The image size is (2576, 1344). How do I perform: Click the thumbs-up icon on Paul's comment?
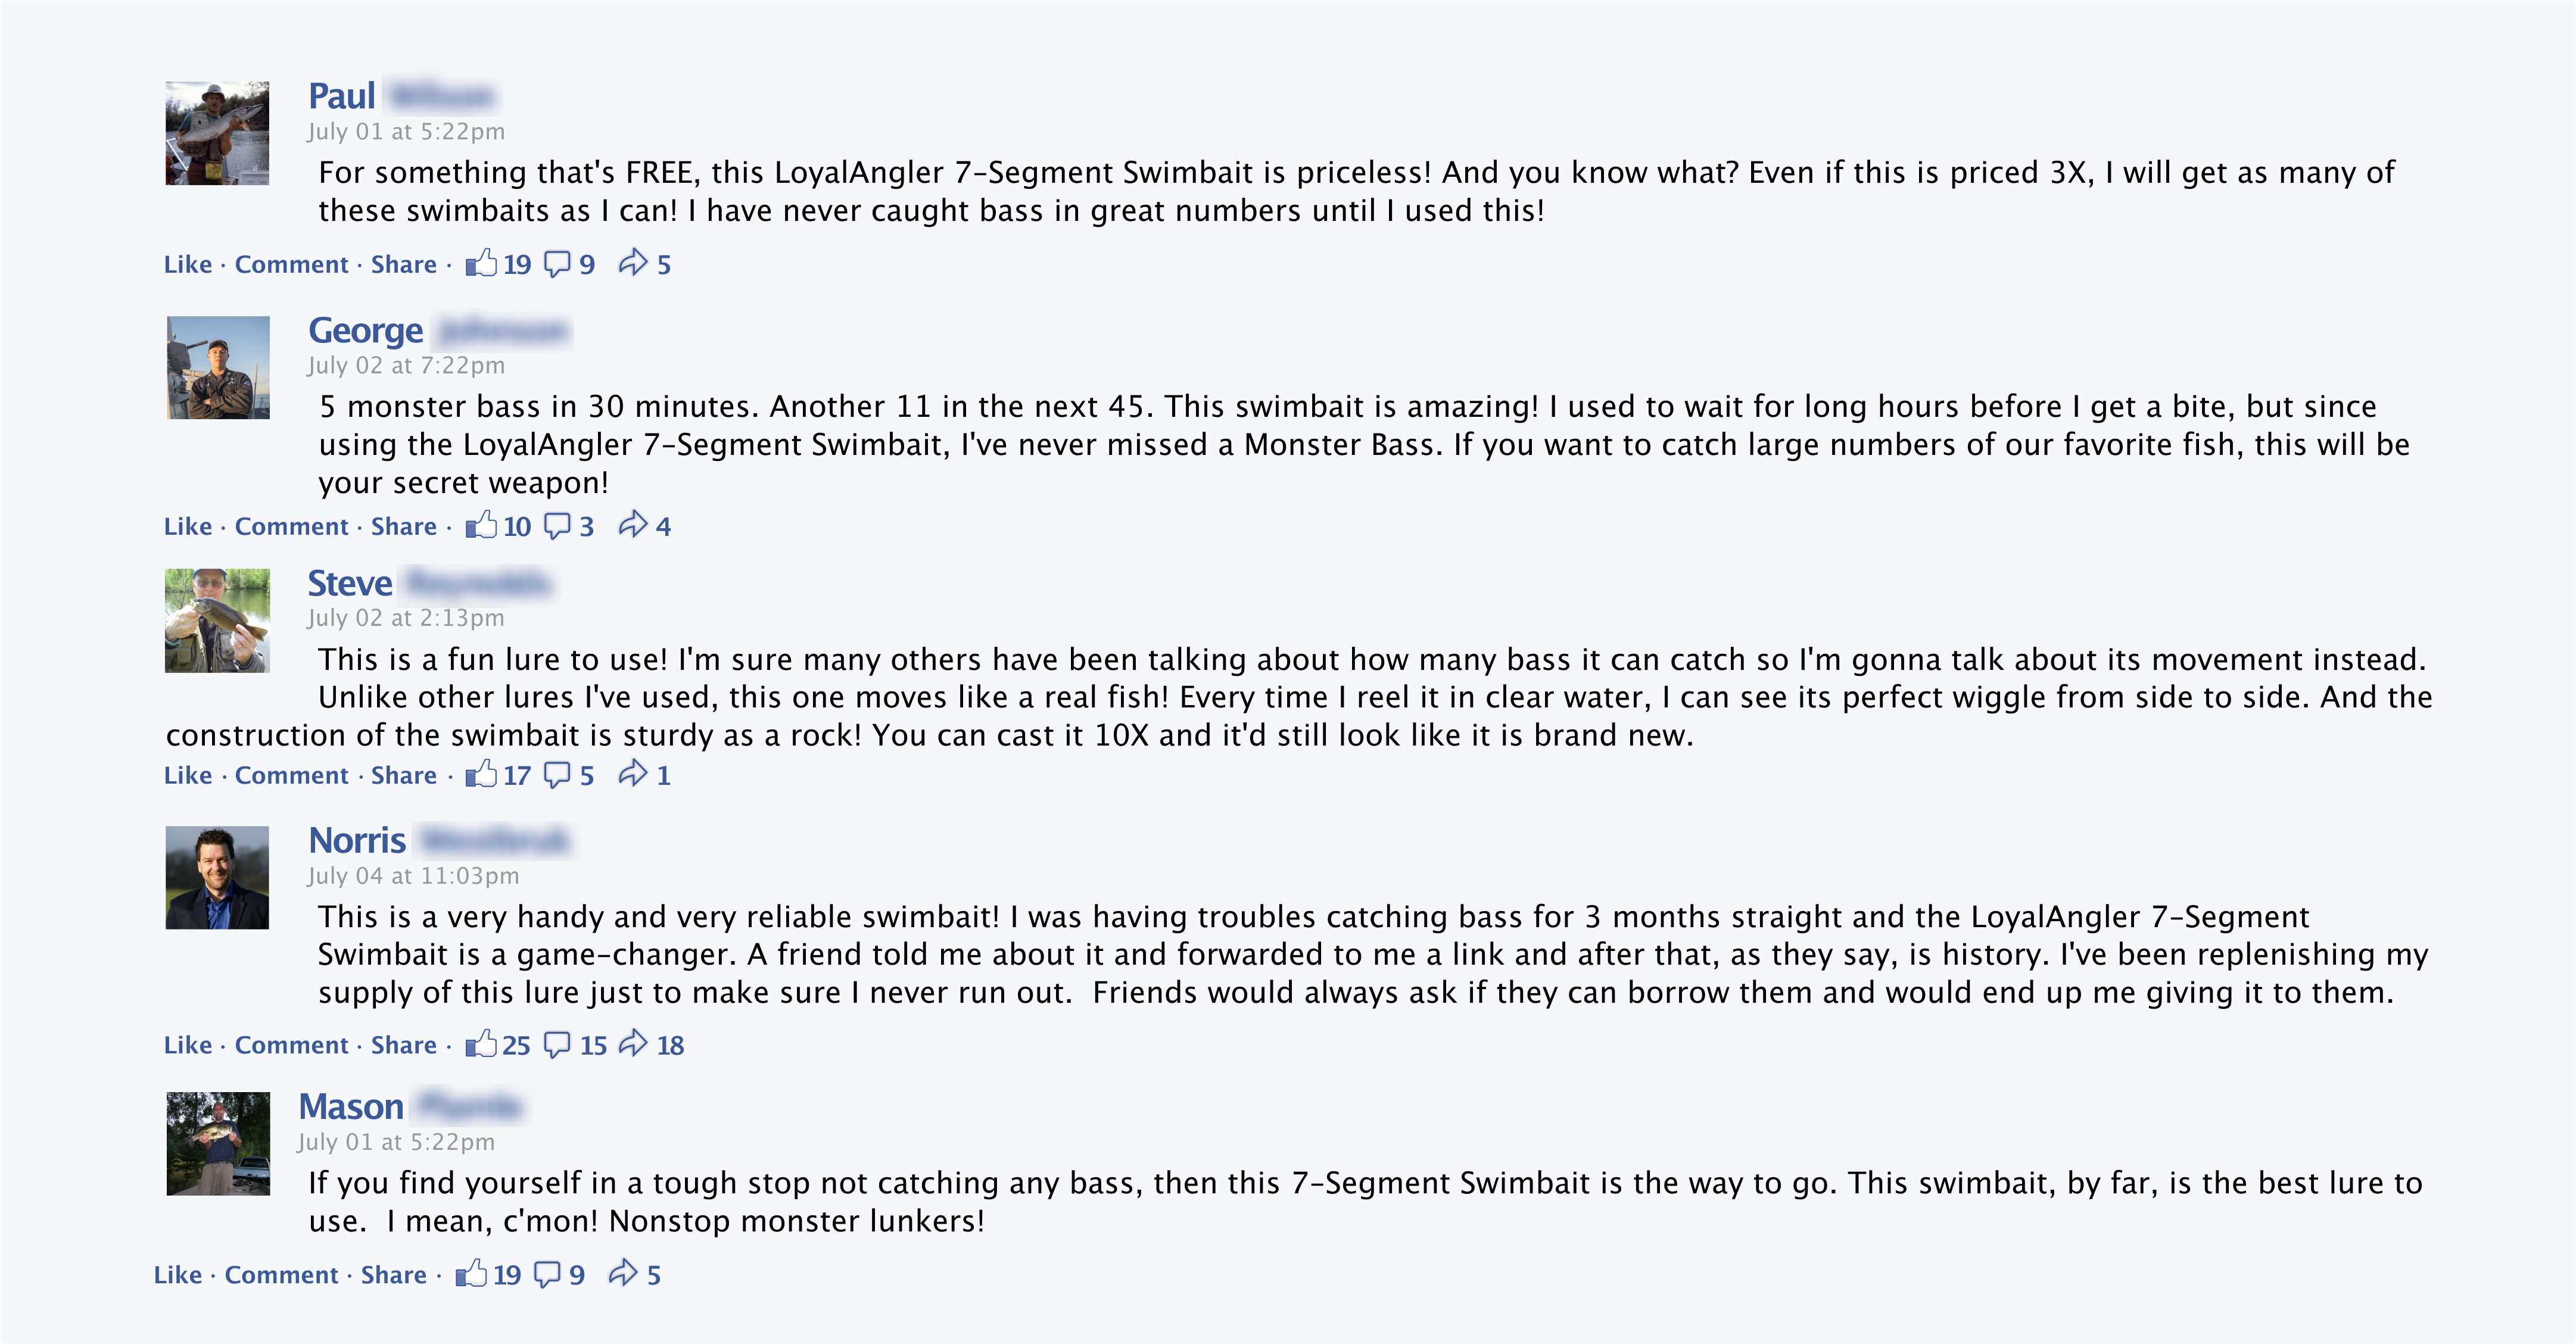[x=481, y=263]
